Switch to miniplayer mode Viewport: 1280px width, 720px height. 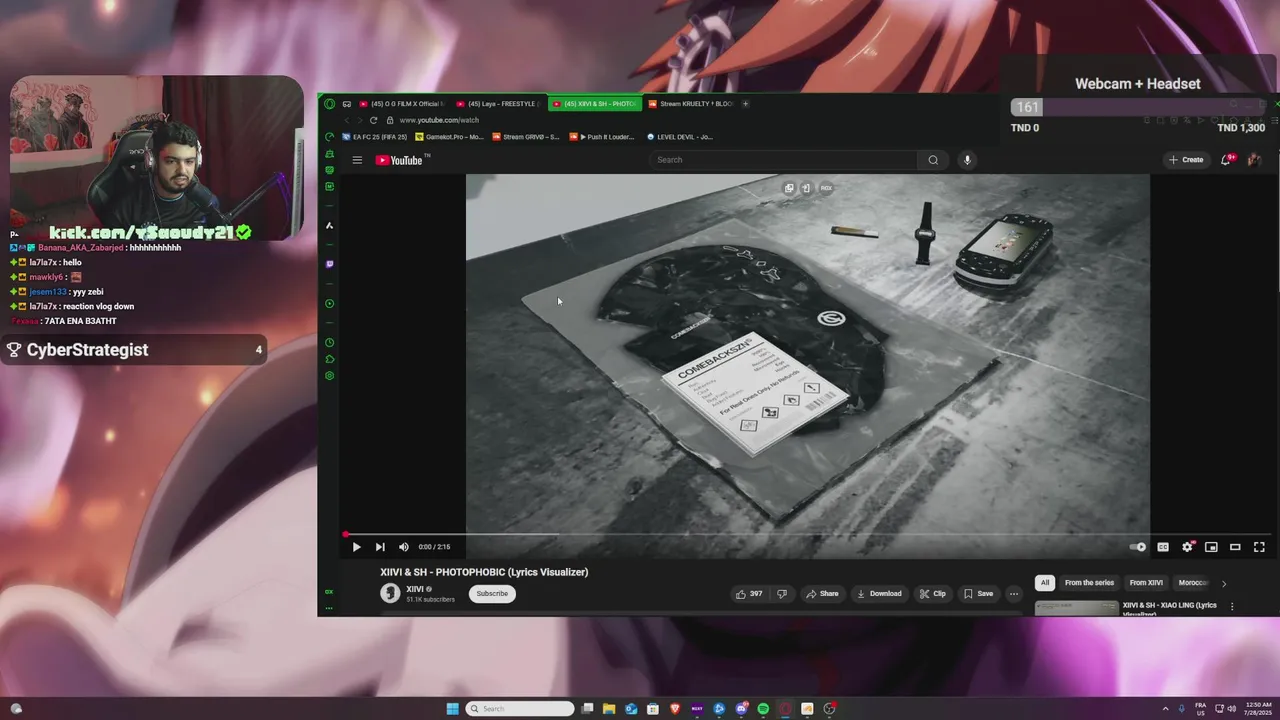[1211, 547]
